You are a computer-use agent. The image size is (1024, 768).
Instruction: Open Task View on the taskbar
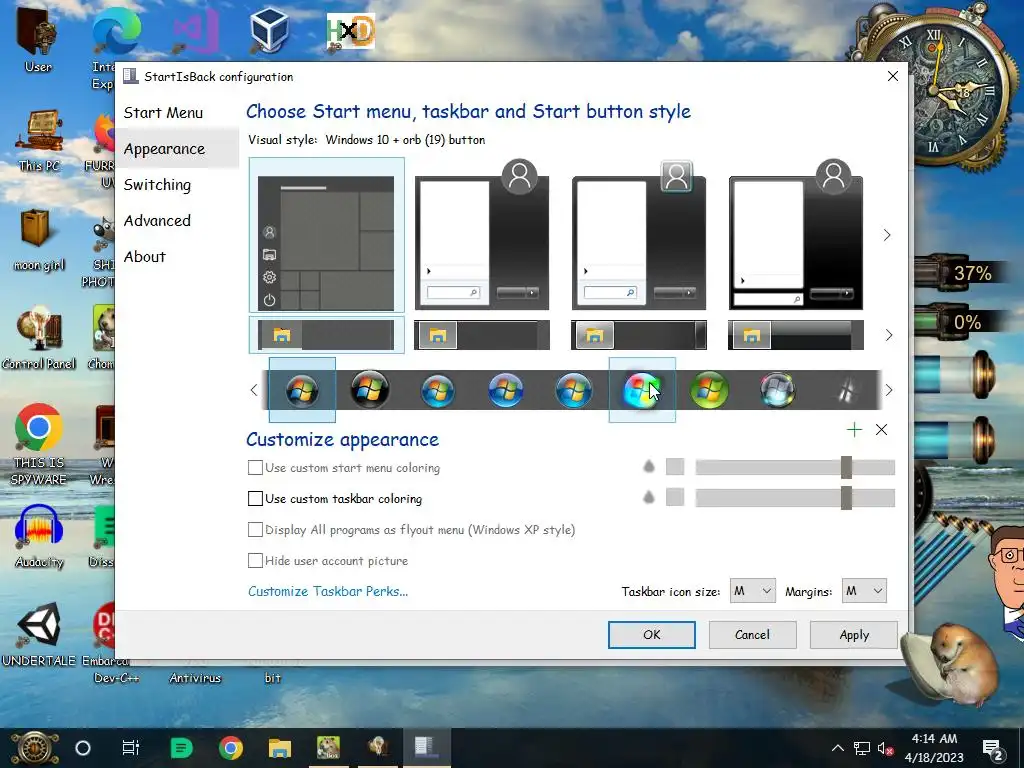point(131,748)
